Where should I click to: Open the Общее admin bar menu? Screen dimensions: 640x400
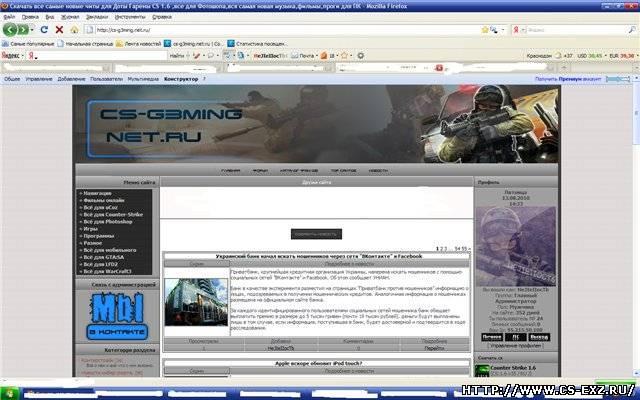[12, 79]
